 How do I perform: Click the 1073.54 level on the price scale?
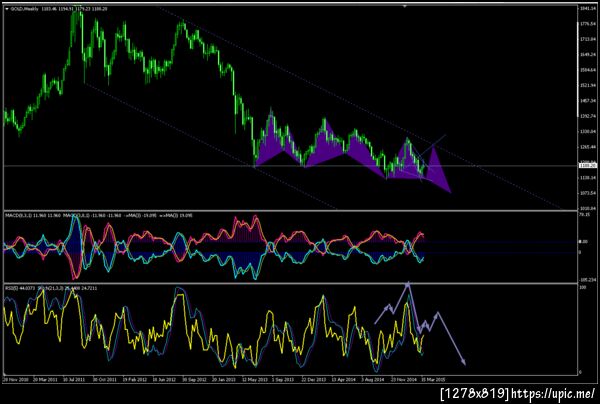click(x=589, y=193)
